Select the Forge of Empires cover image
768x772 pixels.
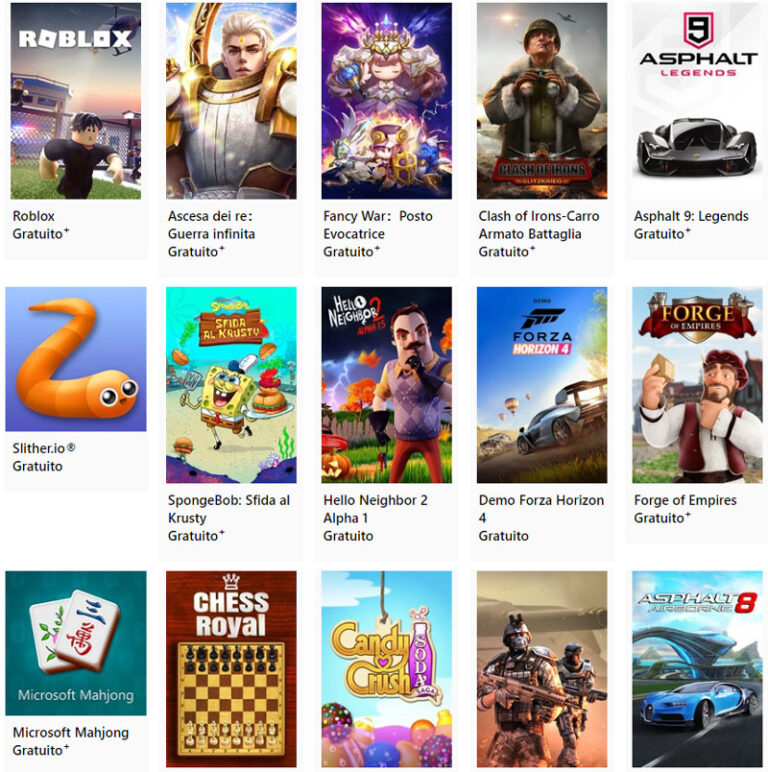coord(697,385)
